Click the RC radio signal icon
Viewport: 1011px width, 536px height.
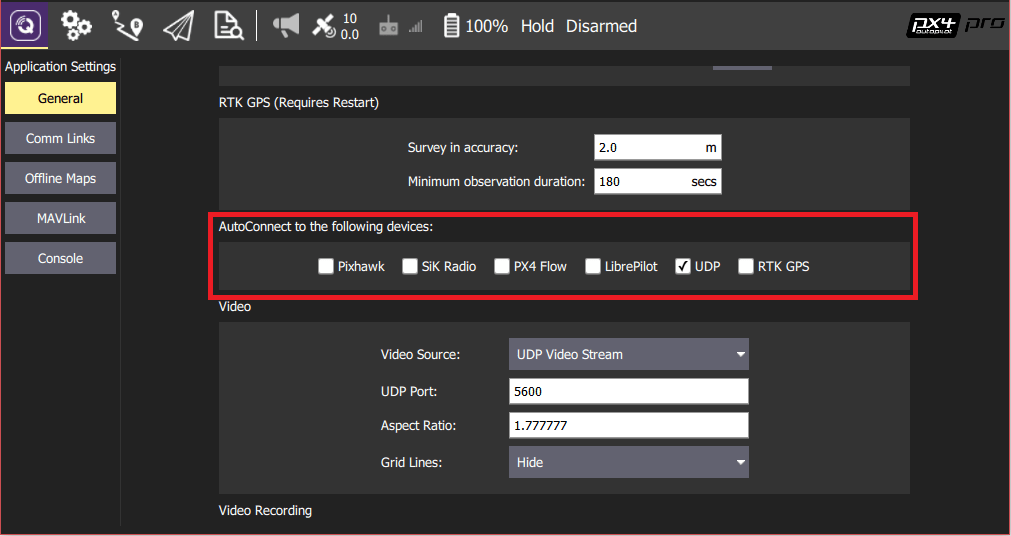[389, 27]
